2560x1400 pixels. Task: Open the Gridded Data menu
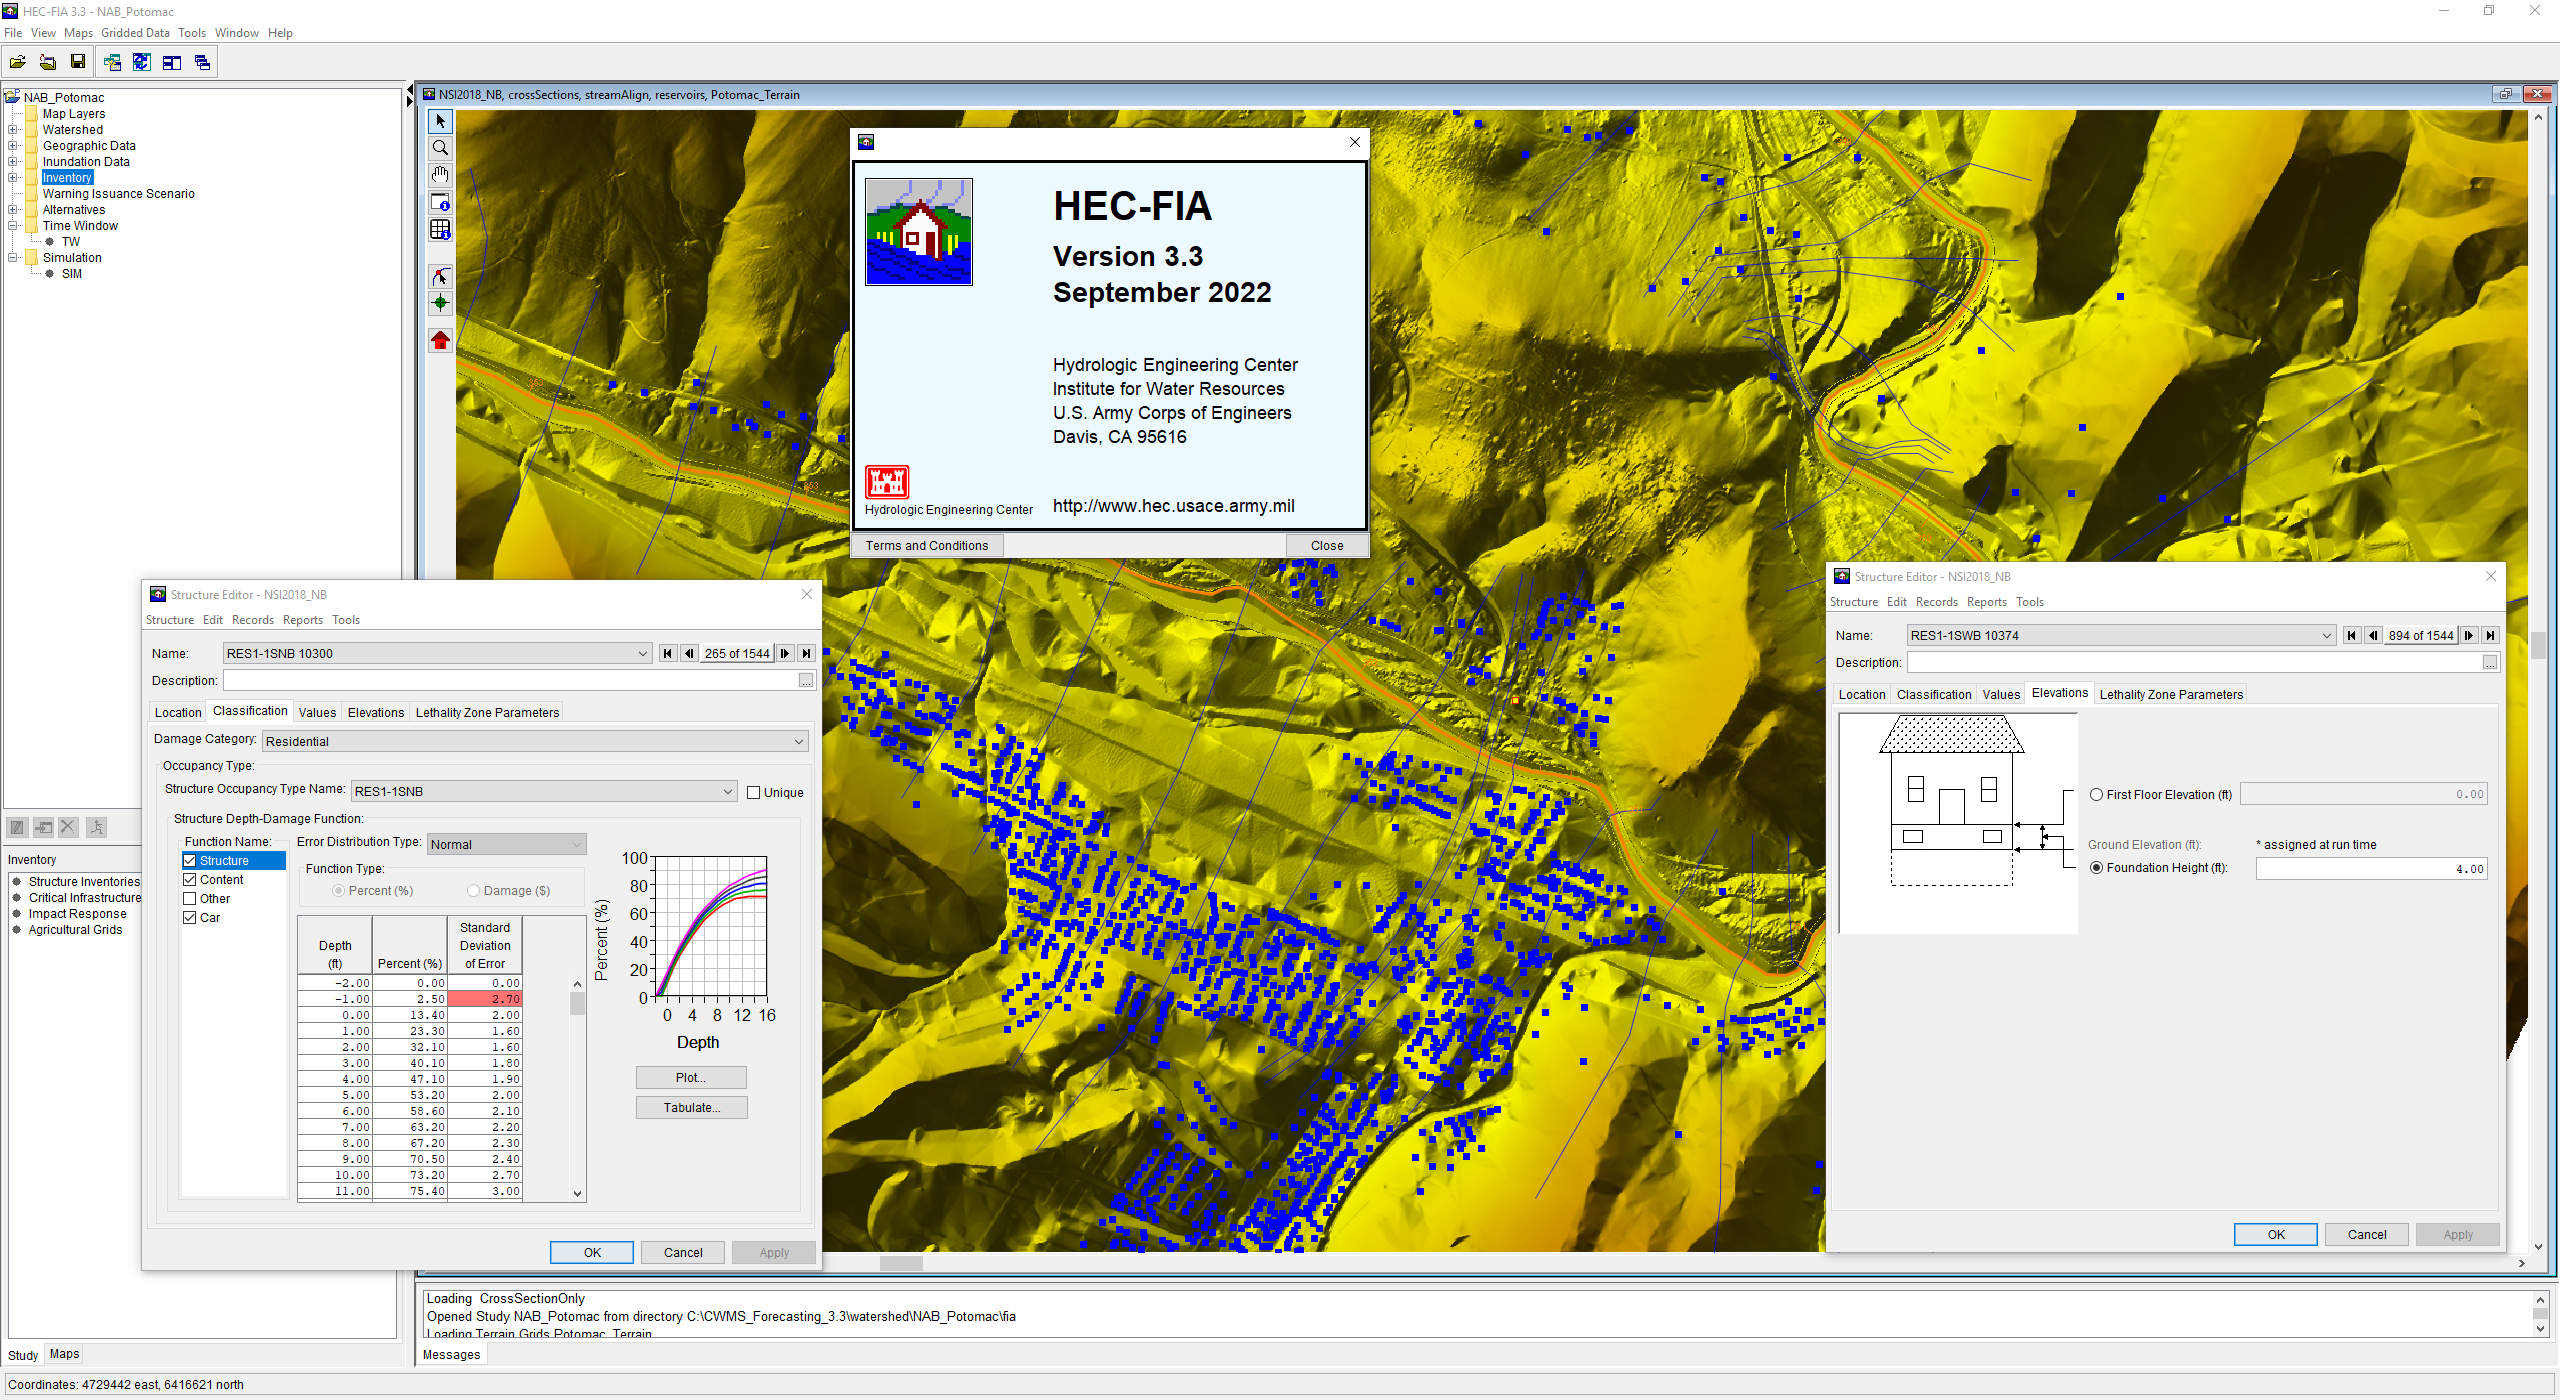tap(135, 32)
